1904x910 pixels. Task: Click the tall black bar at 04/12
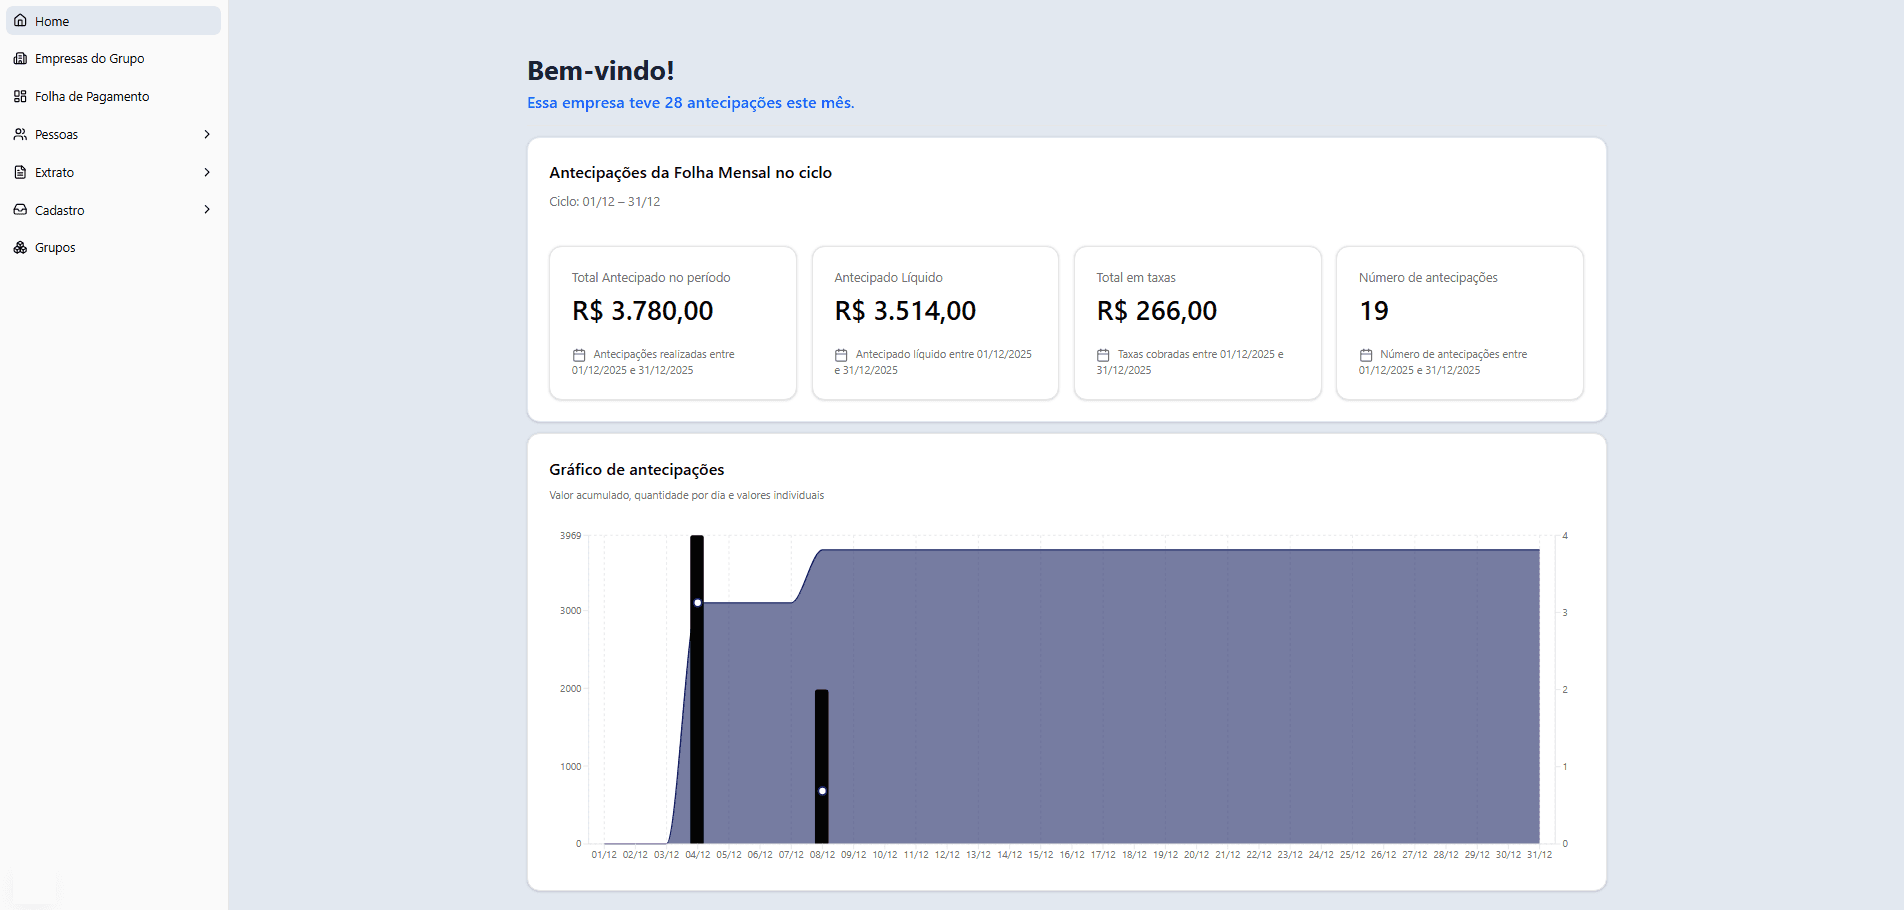pos(697,720)
